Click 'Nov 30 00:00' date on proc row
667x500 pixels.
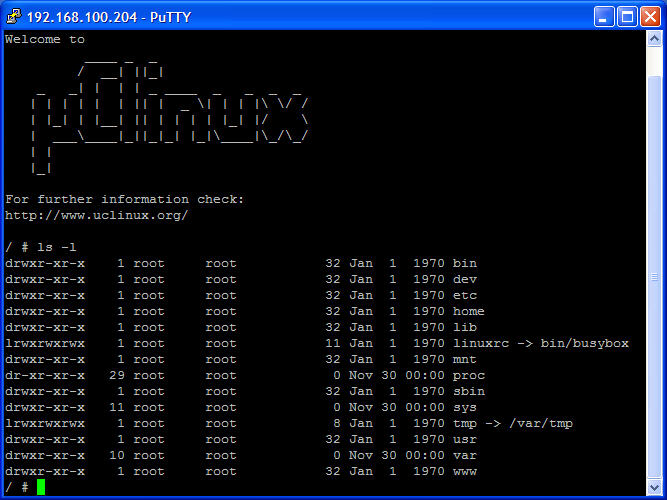tap(397, 376)
